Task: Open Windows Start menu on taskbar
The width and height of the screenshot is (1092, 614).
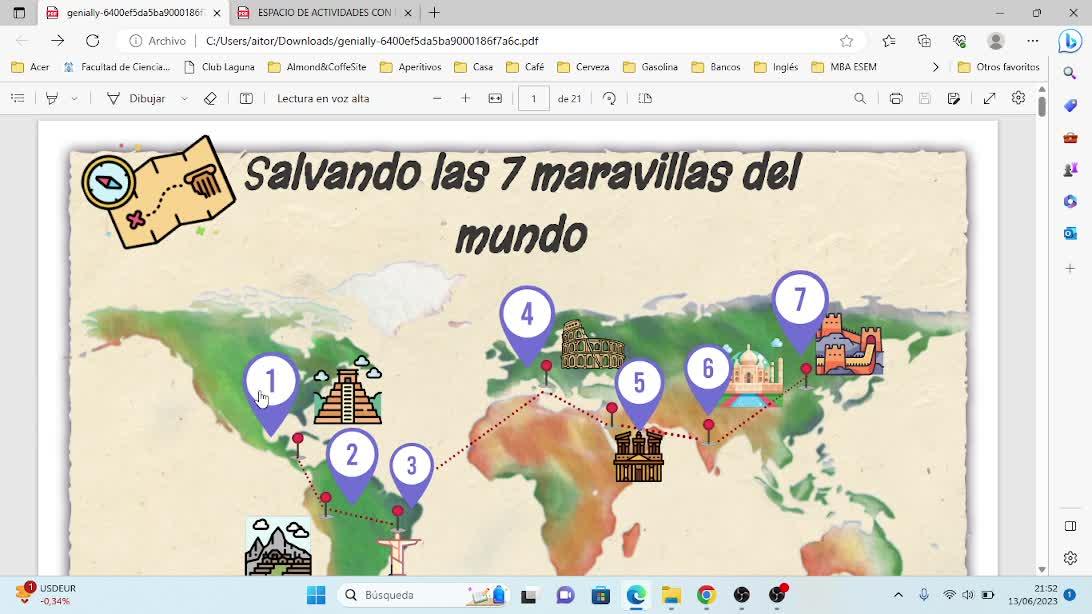Action: [x=316, y=595]
